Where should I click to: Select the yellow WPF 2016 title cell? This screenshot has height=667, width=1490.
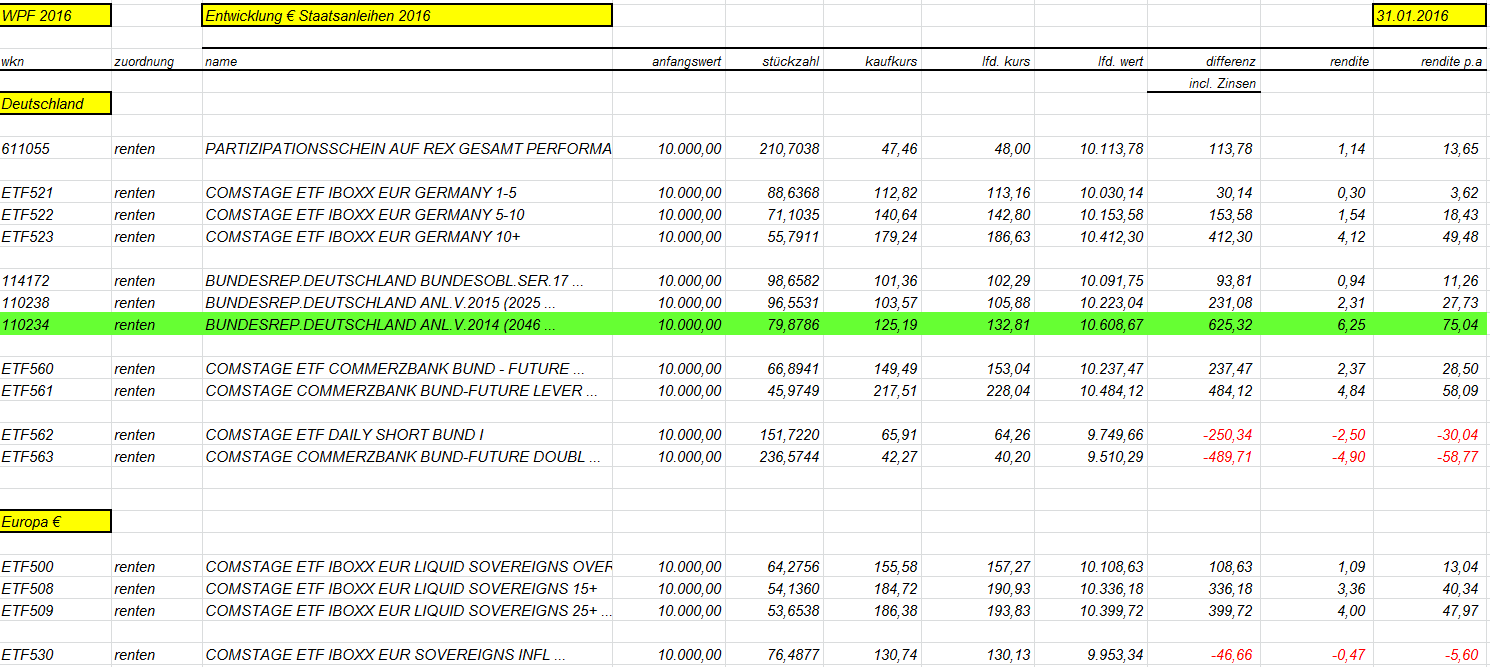point(55,15)
